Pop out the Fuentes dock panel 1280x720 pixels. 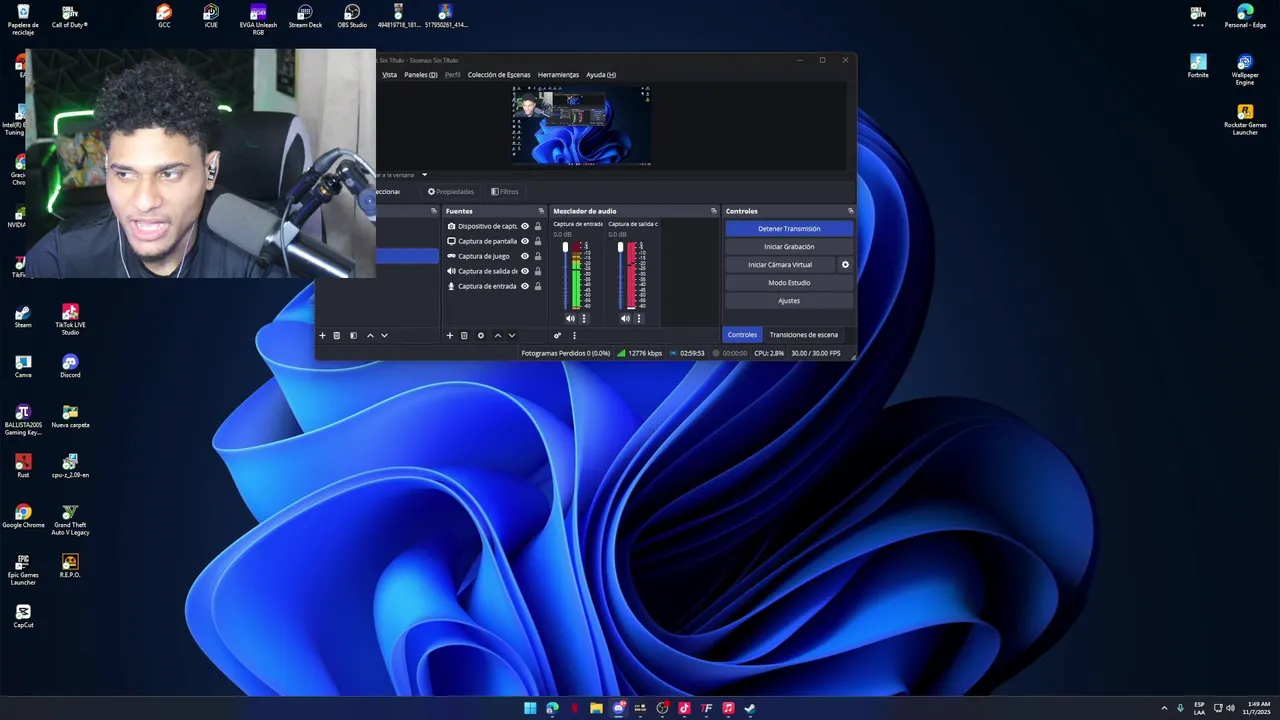click(x=541, y=211)
